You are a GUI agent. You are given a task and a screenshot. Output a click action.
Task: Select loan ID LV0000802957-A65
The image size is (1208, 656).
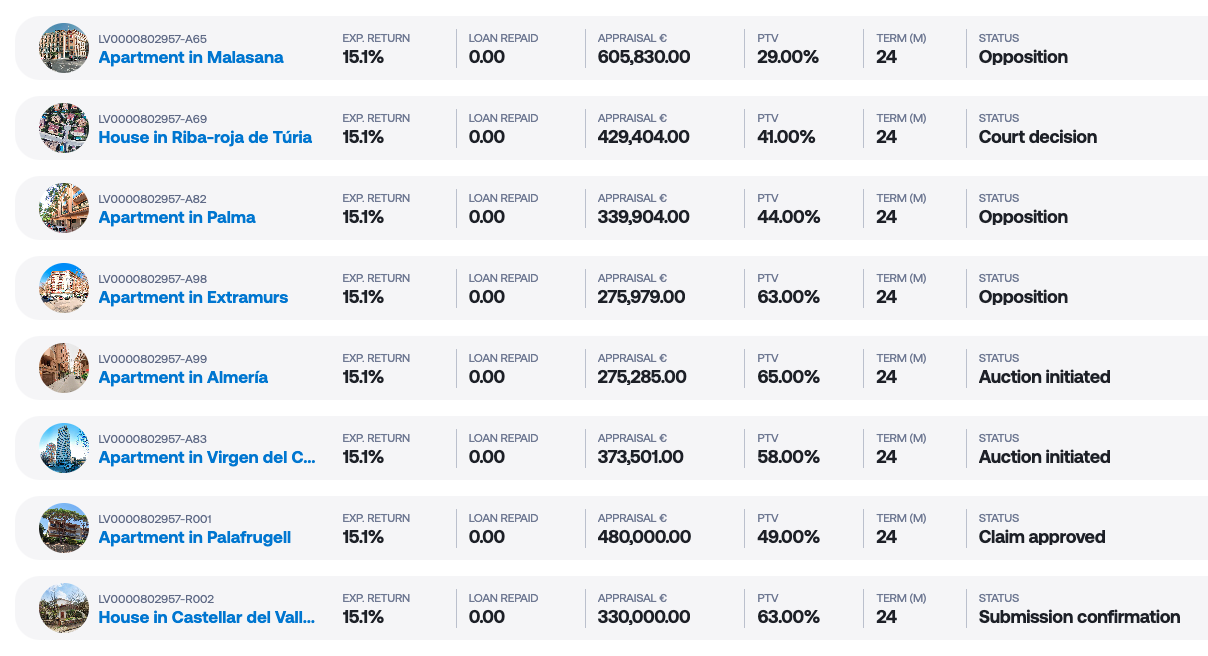pos(152,39)
